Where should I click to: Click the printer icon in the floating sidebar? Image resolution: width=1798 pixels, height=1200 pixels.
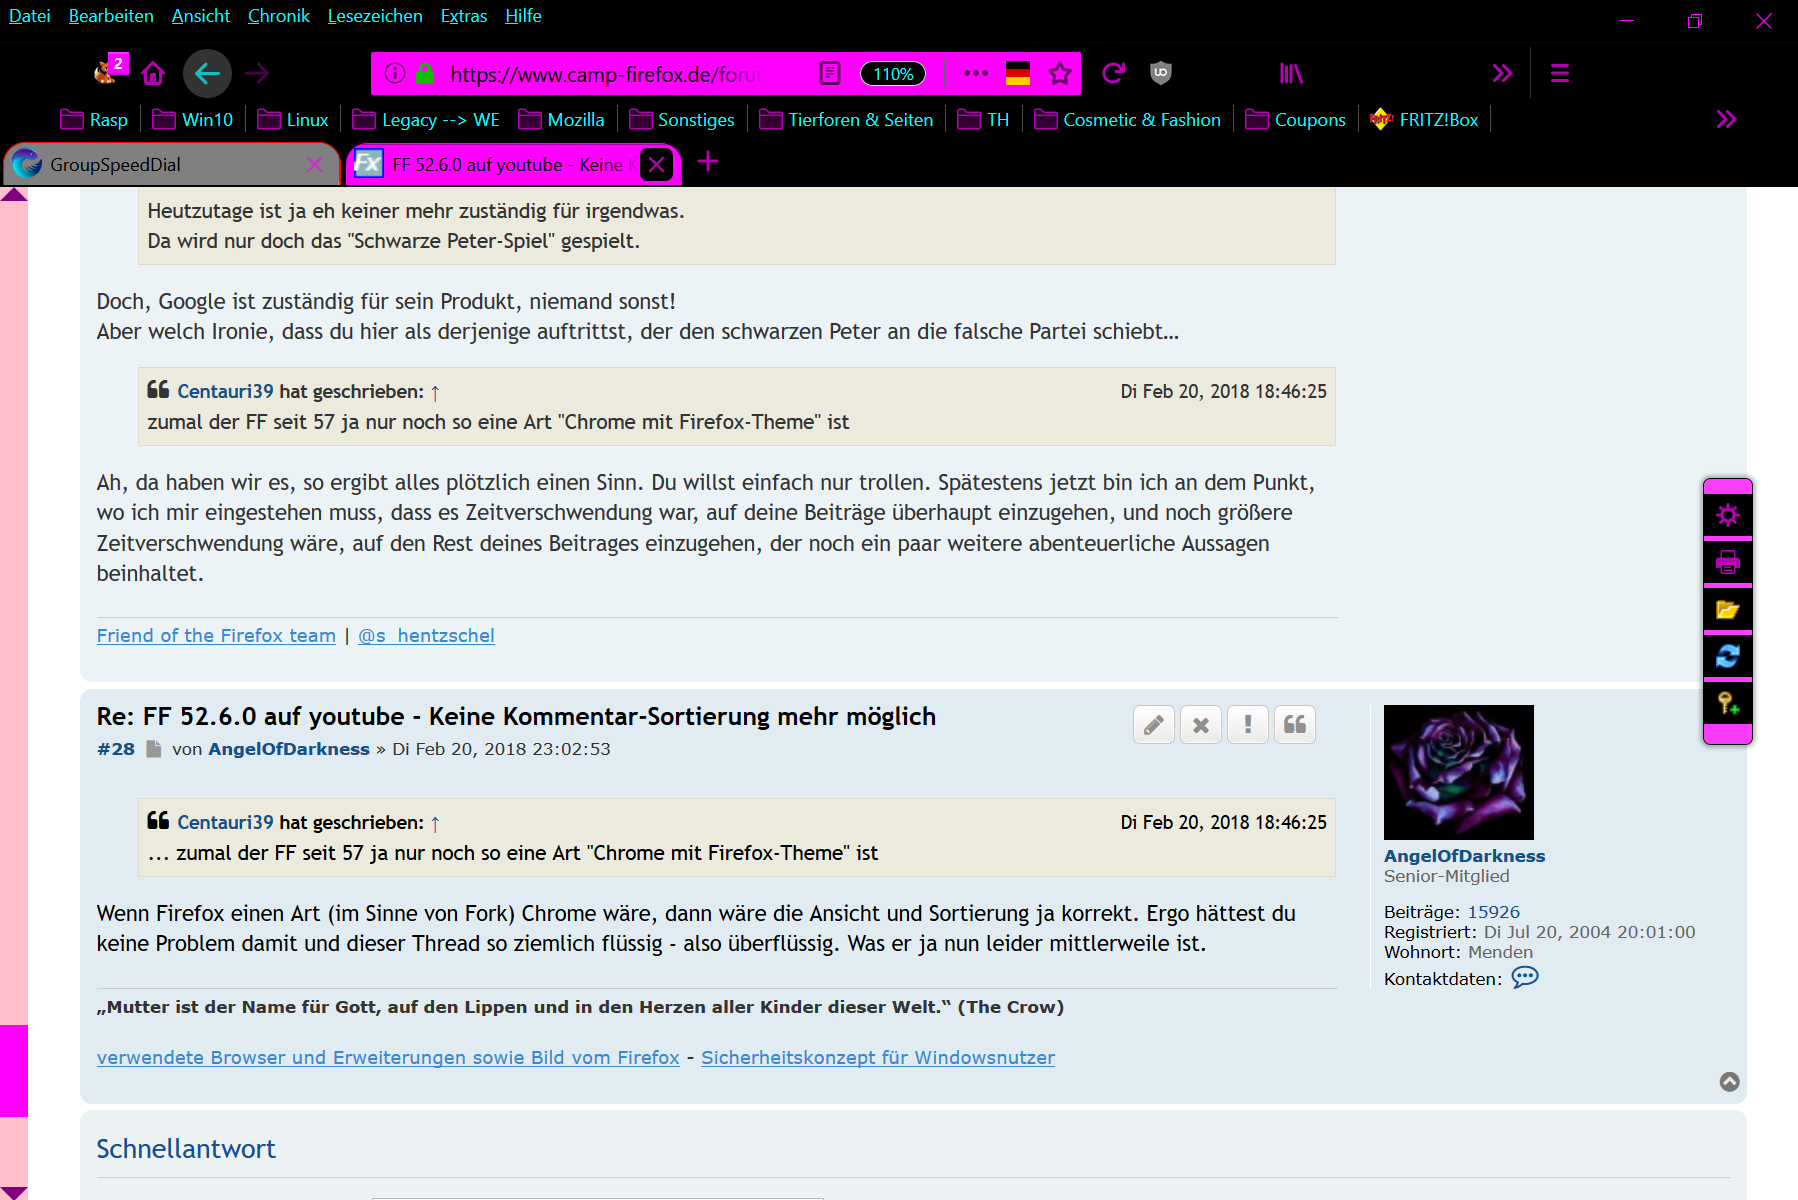(x=1728, y=562)
